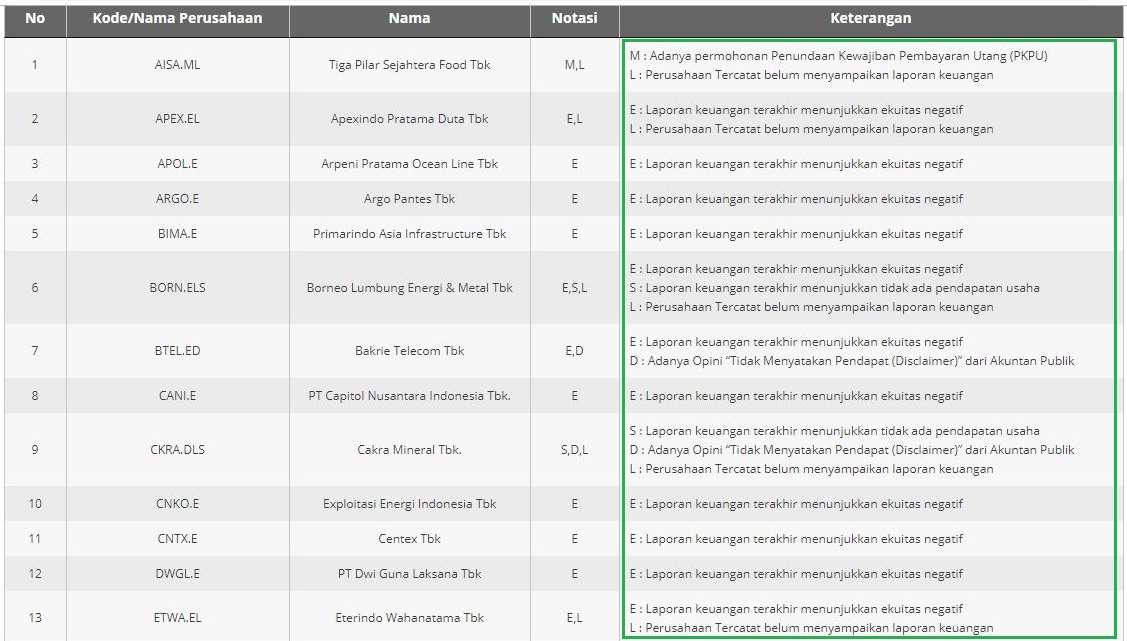Click the name 'Argo Pantes Tbk'
The width and height of the screenshot is (1127, 641).
click(410, 199)
